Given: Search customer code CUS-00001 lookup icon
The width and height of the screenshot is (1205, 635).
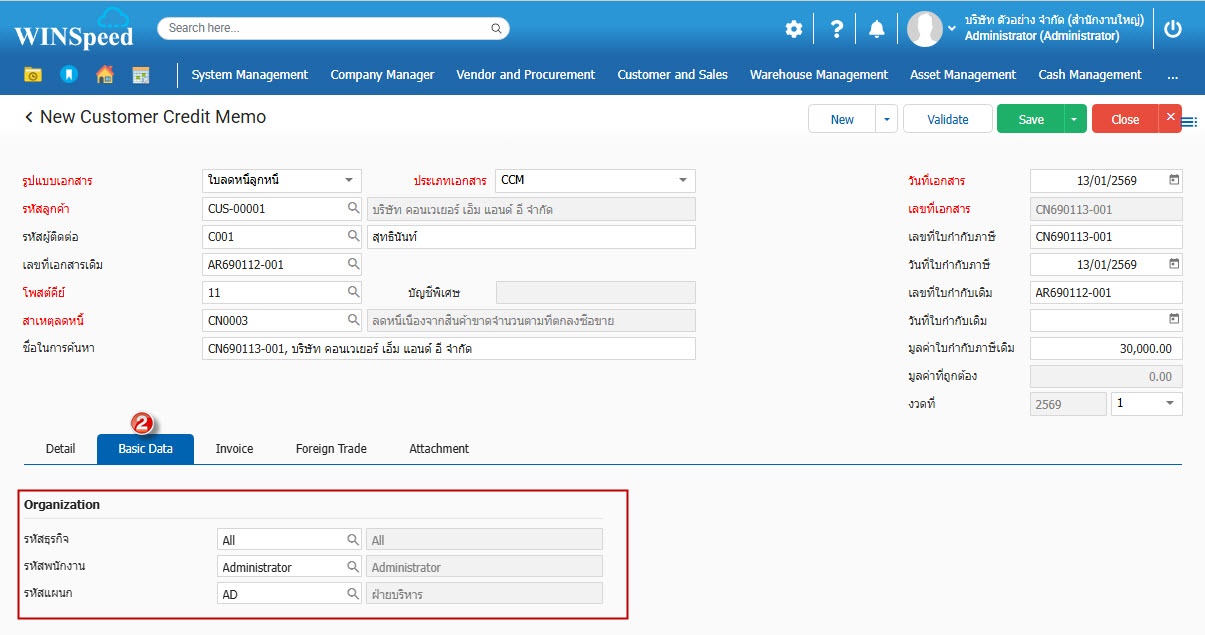Looking at the screenshot, I should pos(353,209).
